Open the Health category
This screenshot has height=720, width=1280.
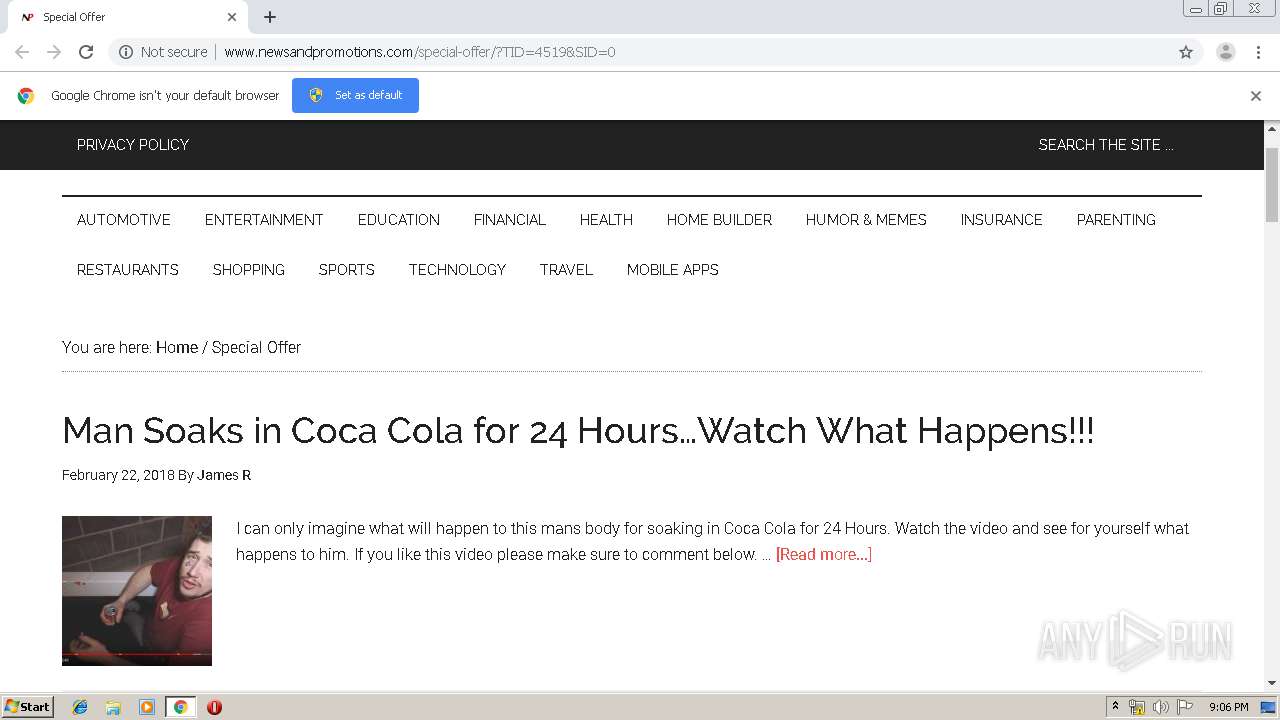[x=606, y=220]
